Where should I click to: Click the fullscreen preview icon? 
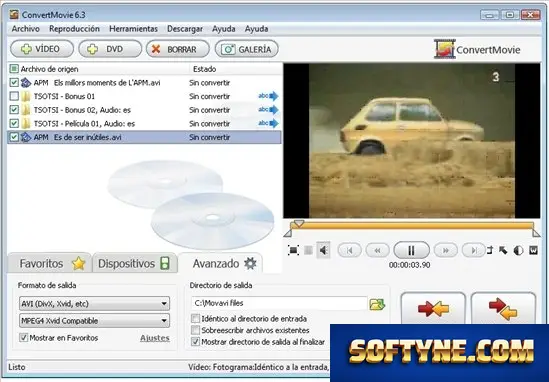click(293, 250)
